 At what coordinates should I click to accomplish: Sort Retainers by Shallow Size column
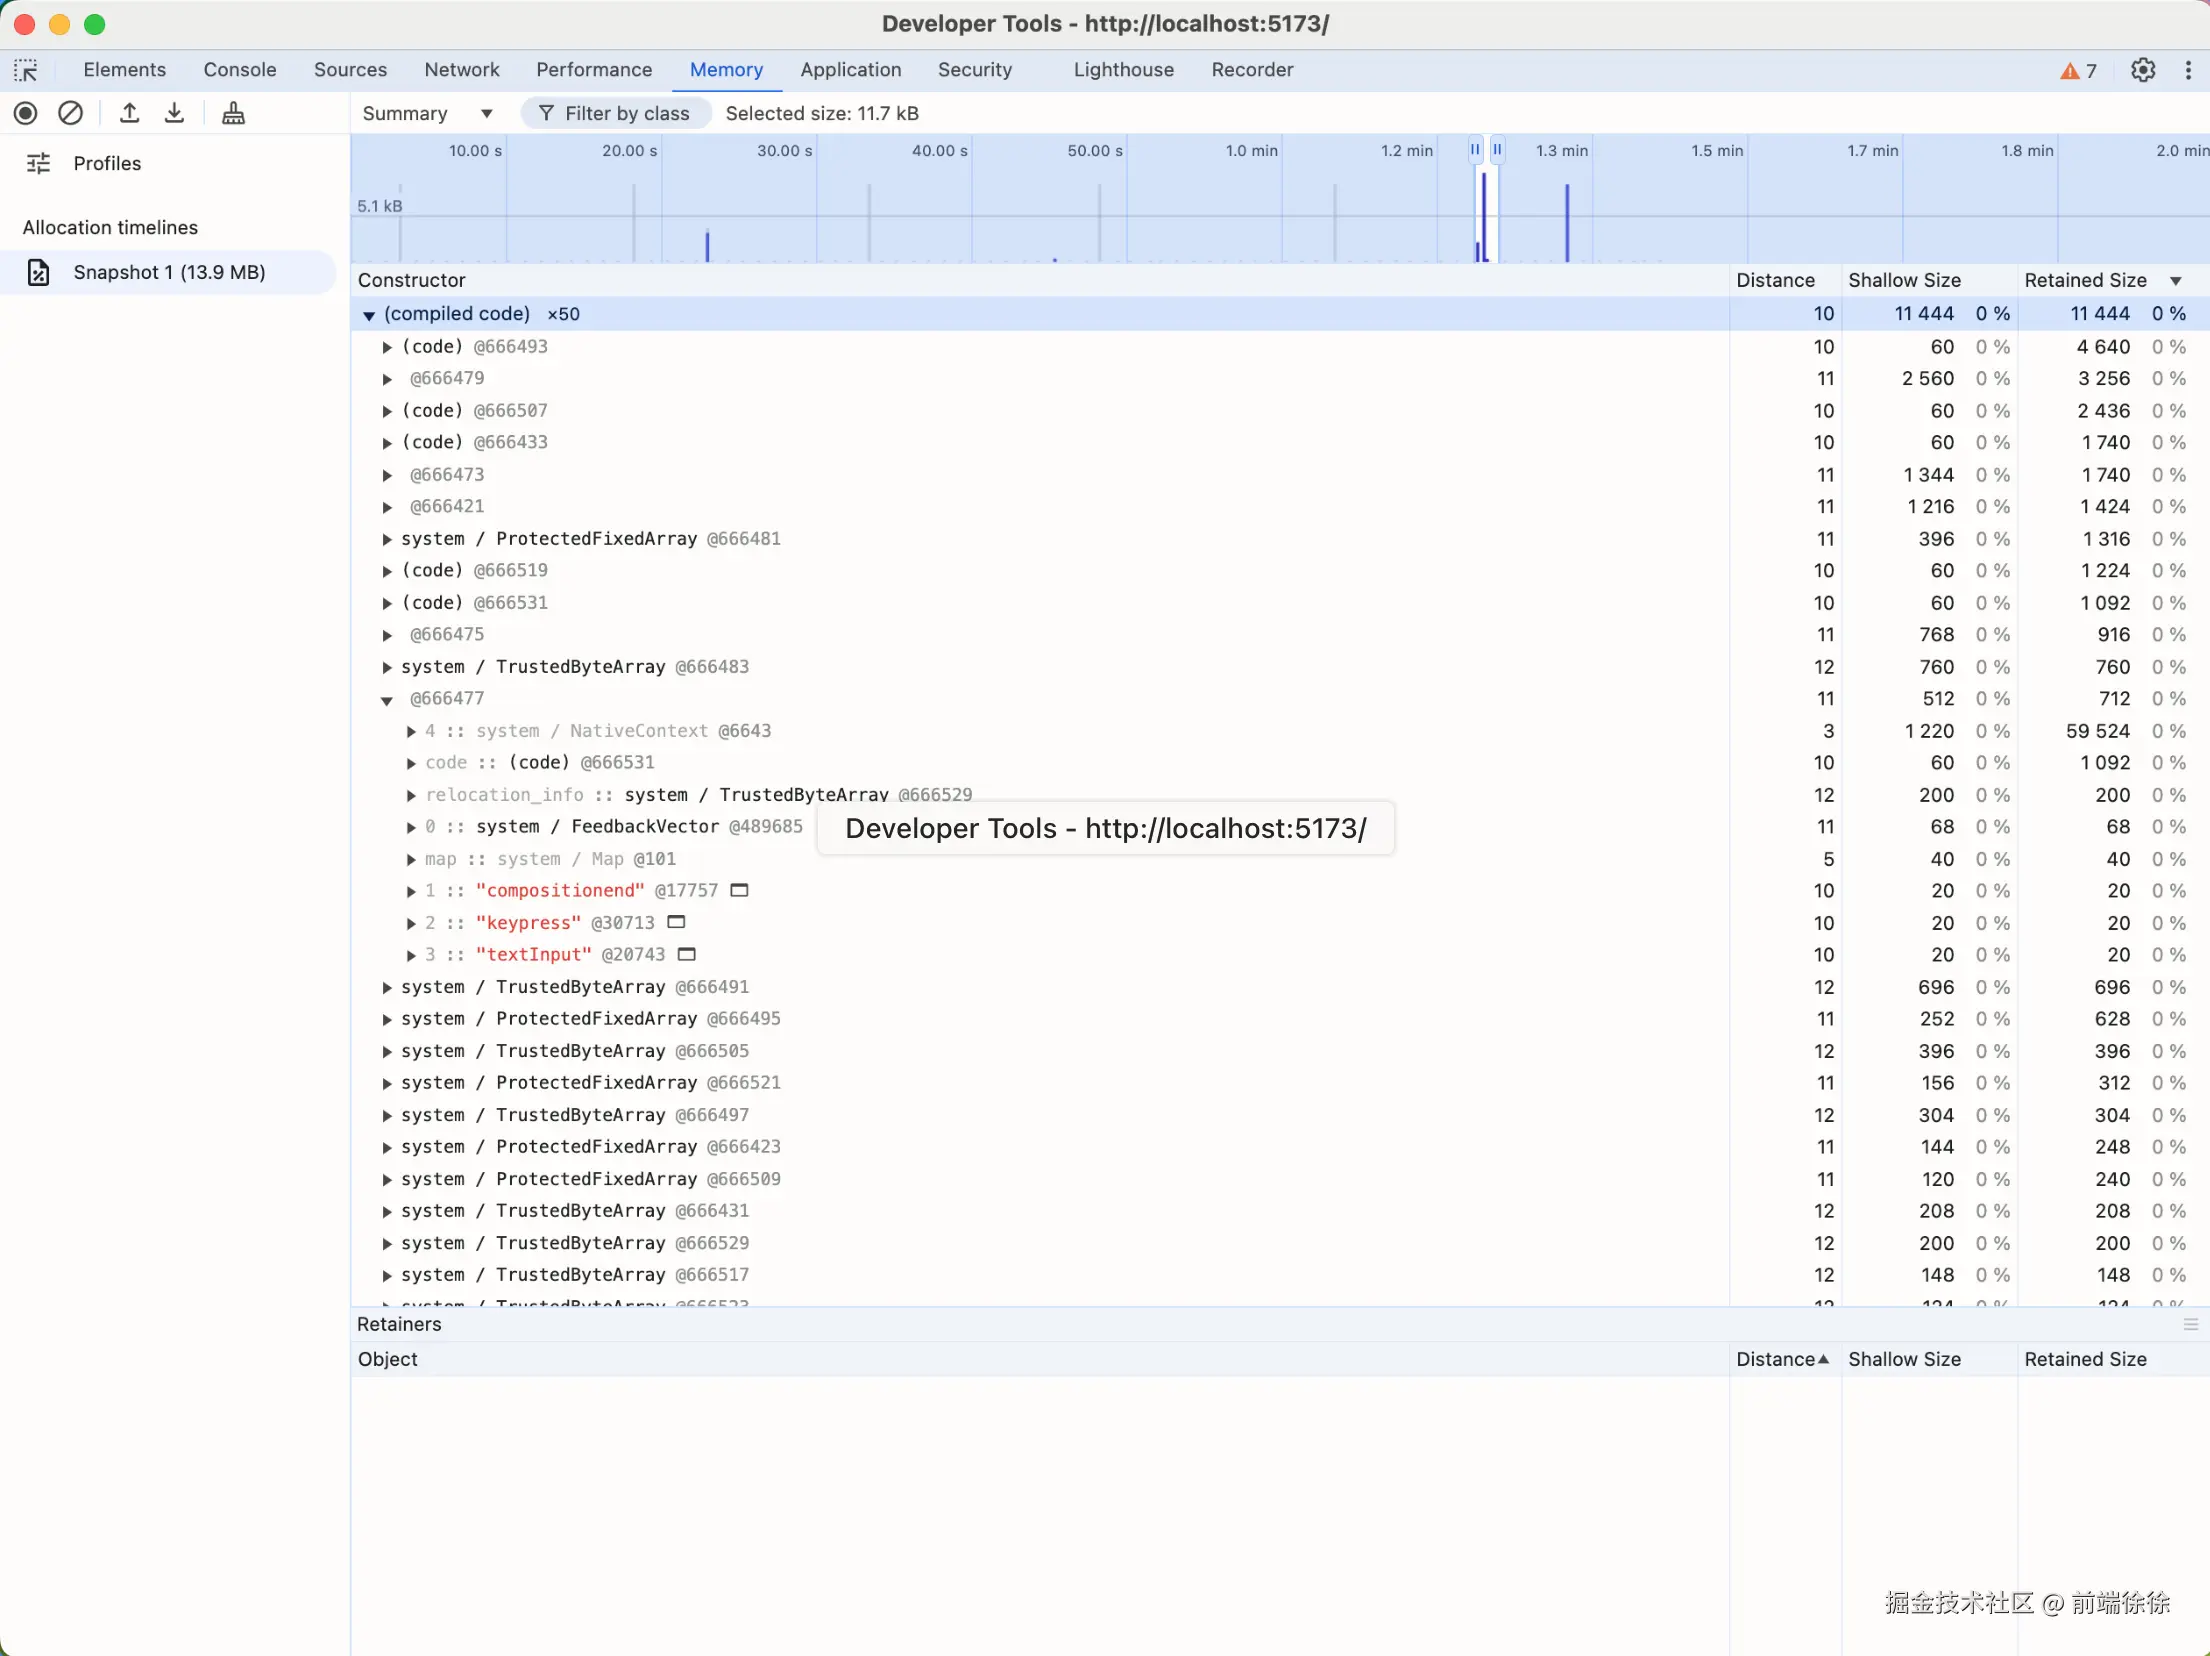click(x=1928, y=1359)
